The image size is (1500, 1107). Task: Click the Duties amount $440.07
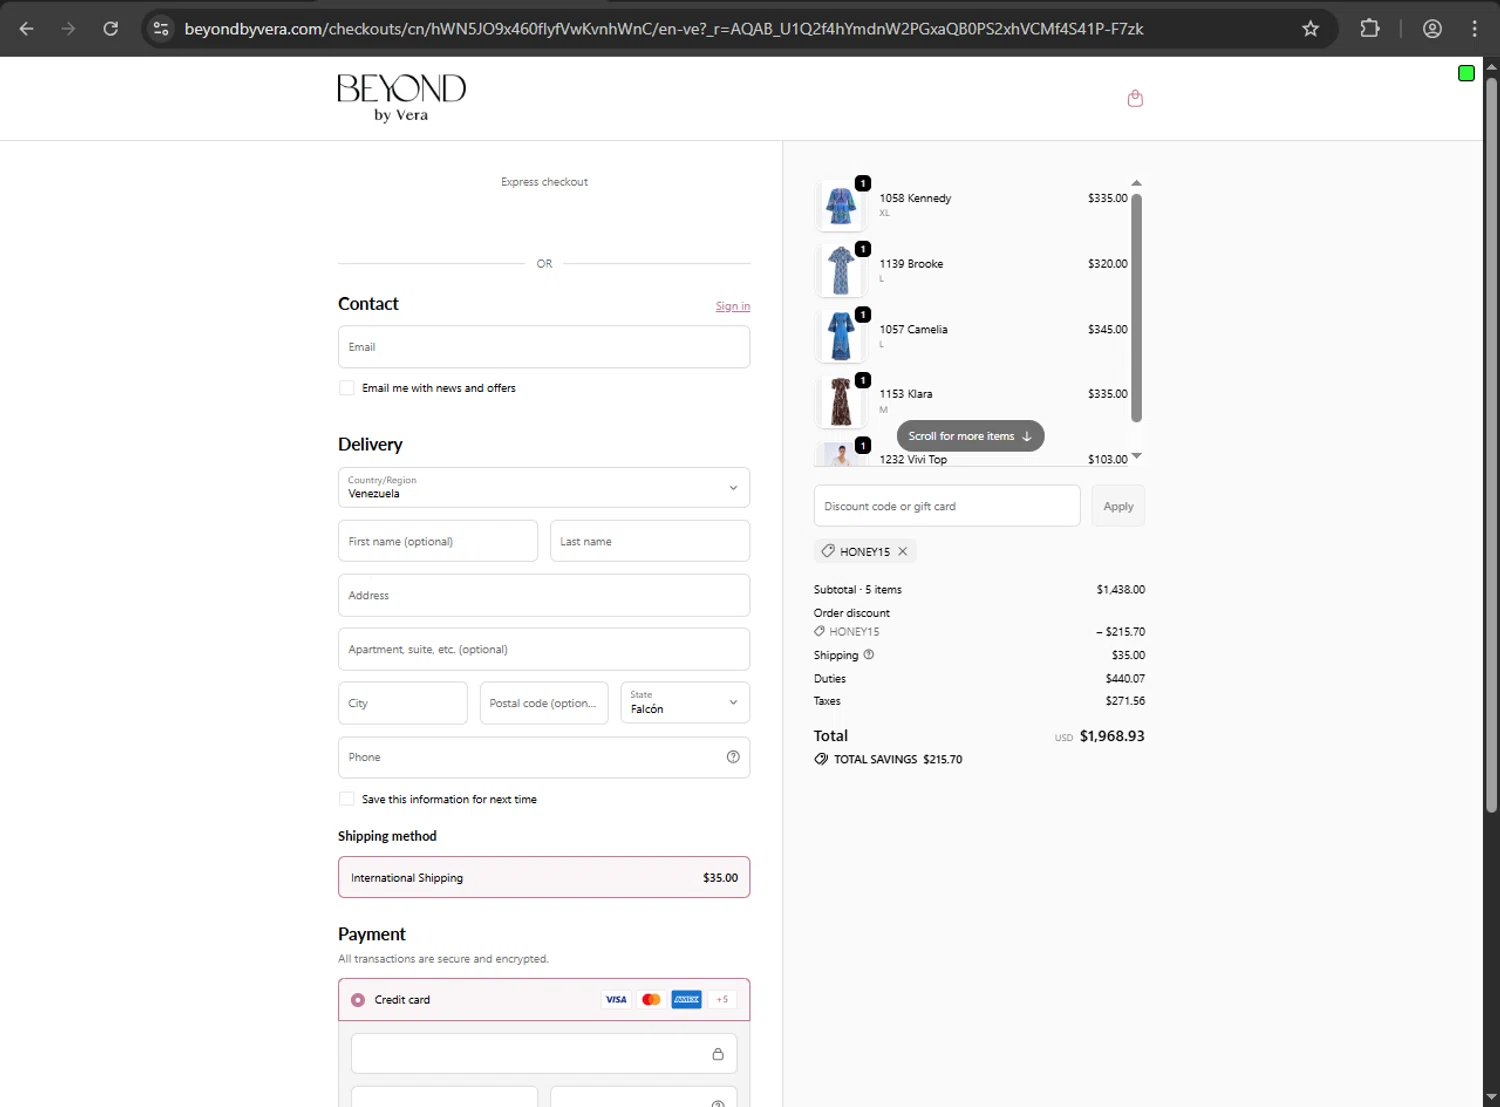(1125, 678)
